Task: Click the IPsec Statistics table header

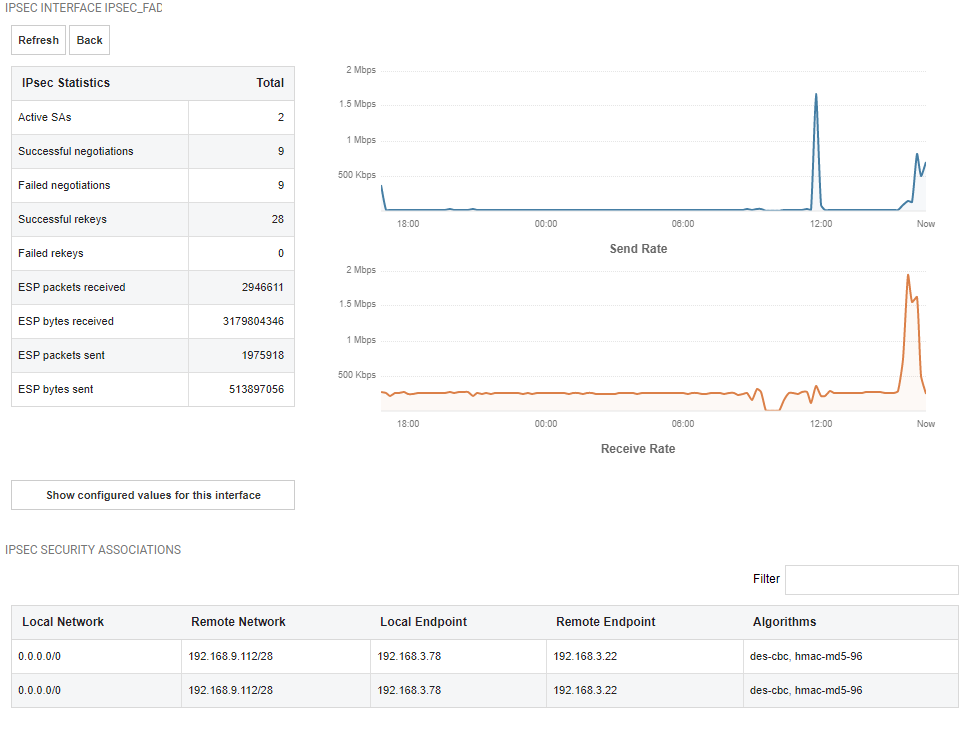Action: click(x=153, y=83)
